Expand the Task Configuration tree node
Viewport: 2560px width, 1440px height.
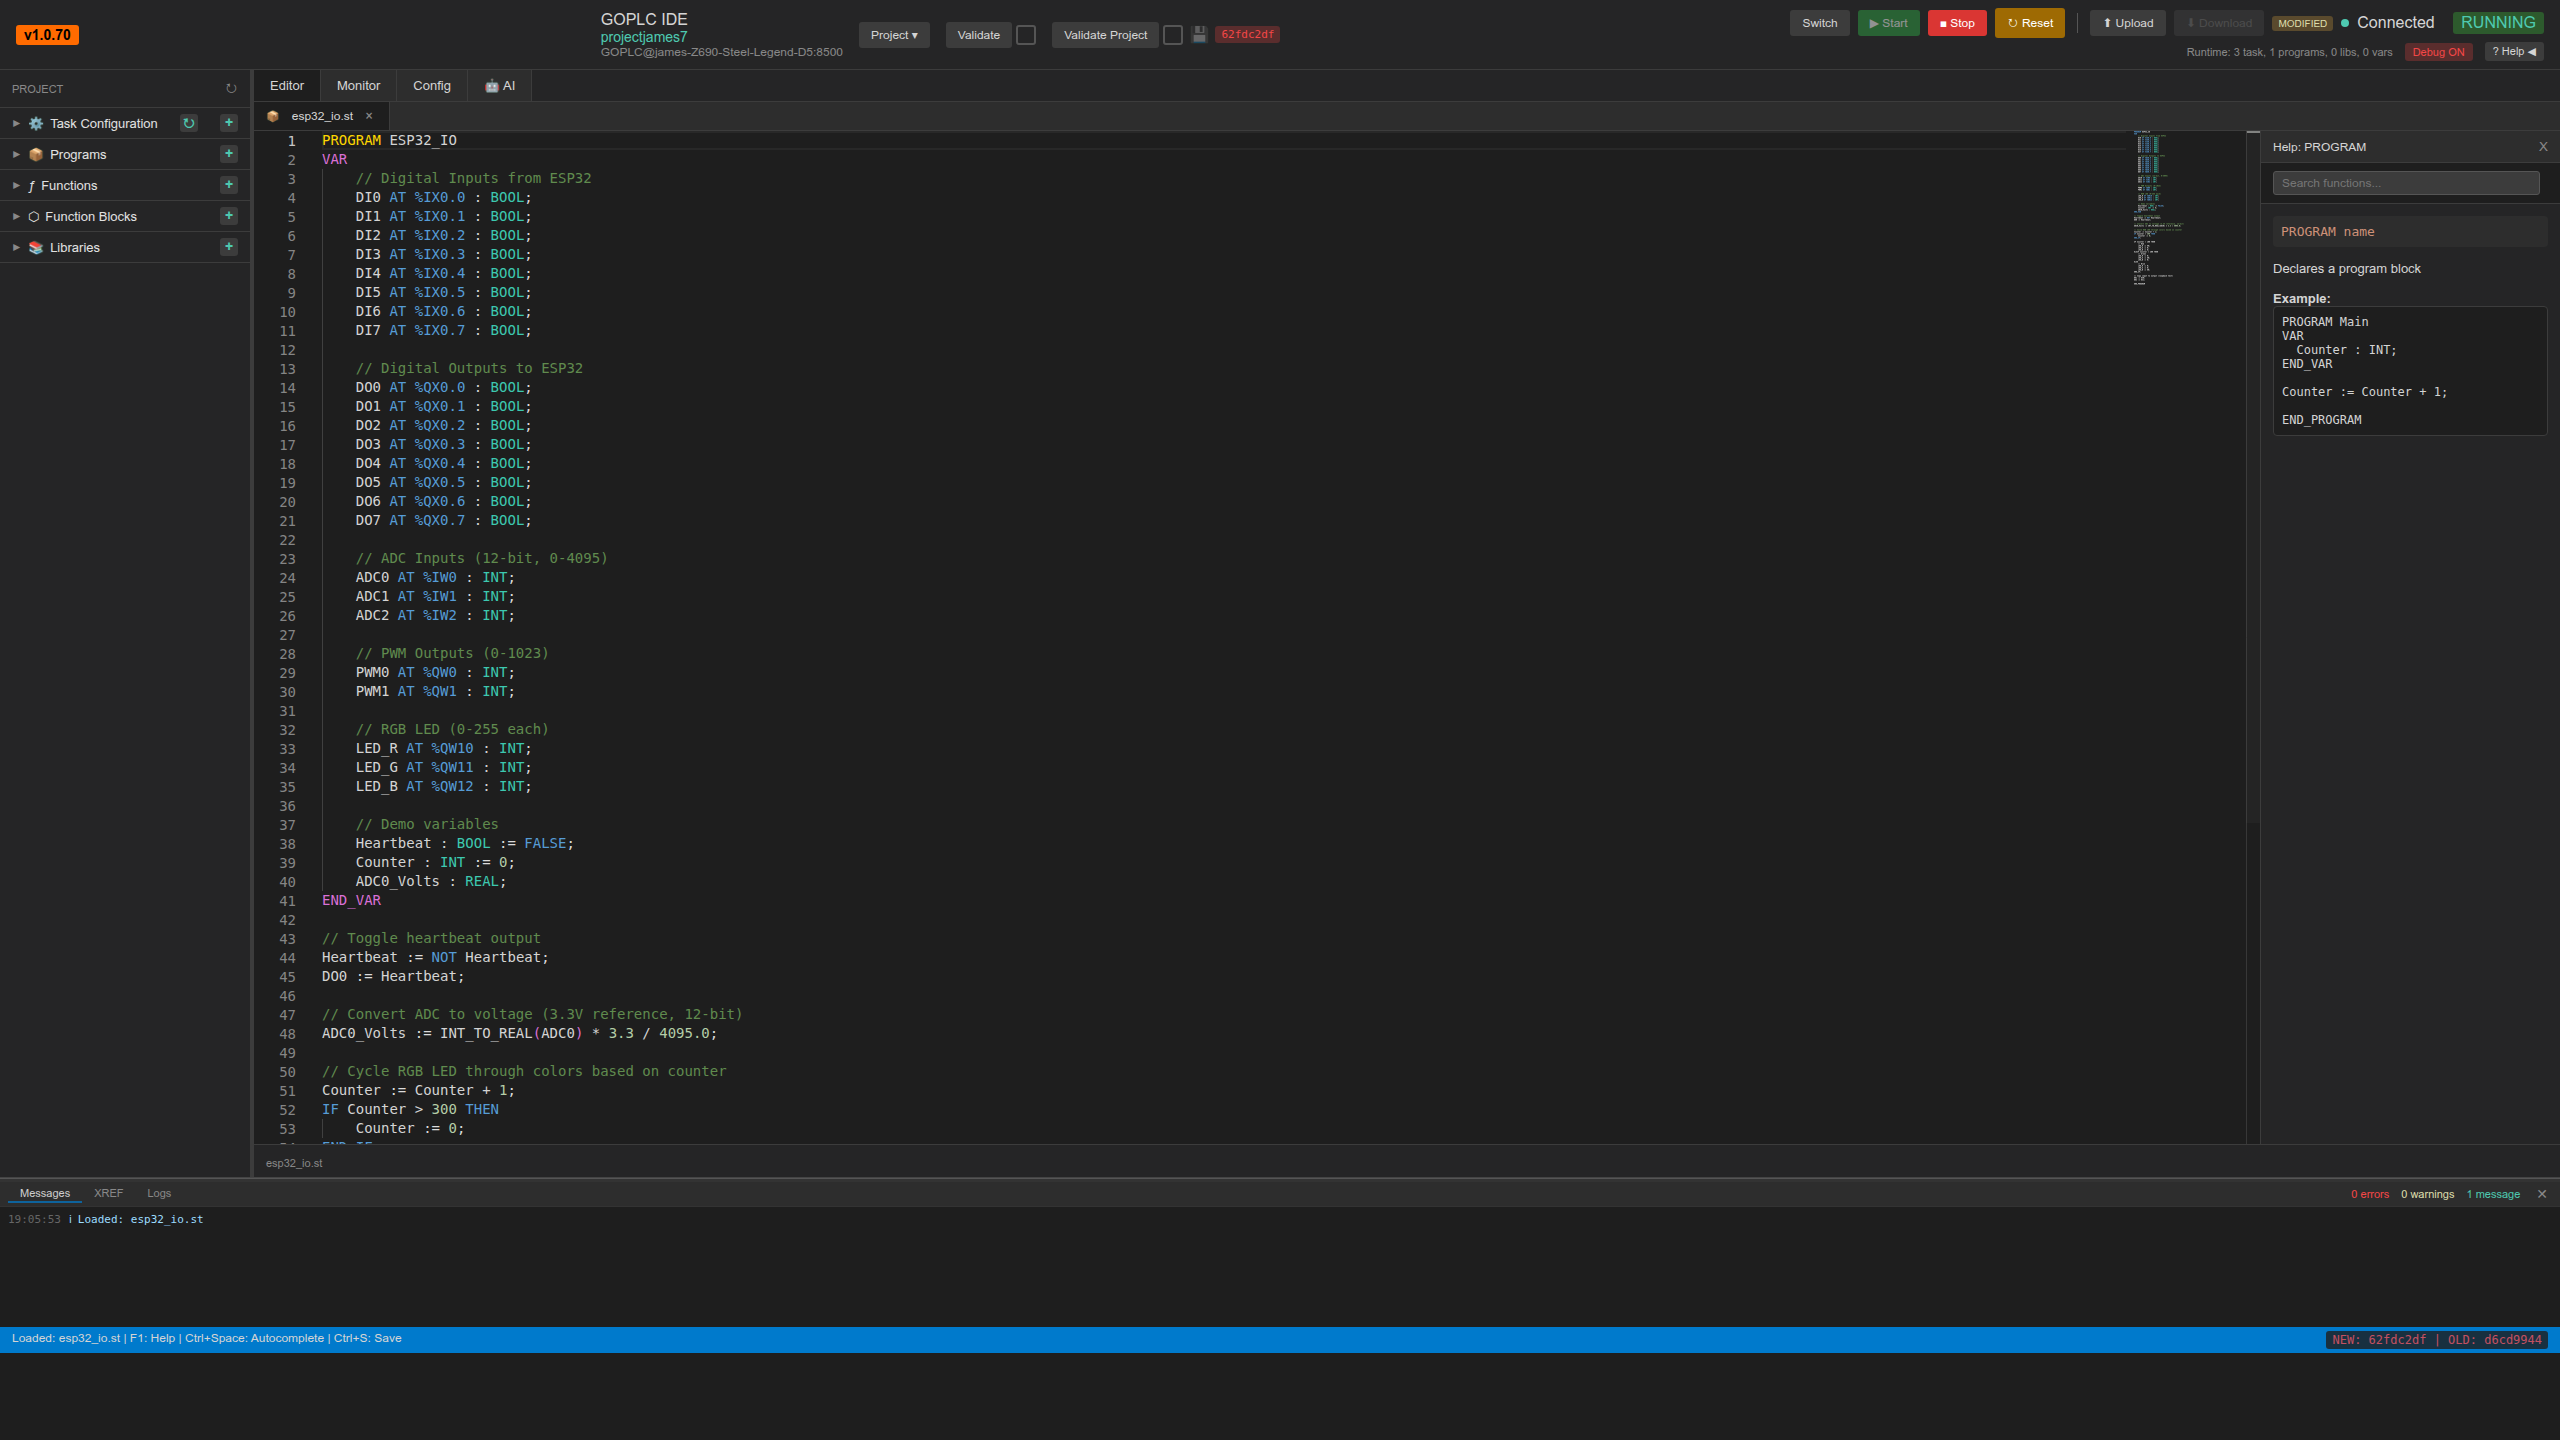tap(16, 124)
